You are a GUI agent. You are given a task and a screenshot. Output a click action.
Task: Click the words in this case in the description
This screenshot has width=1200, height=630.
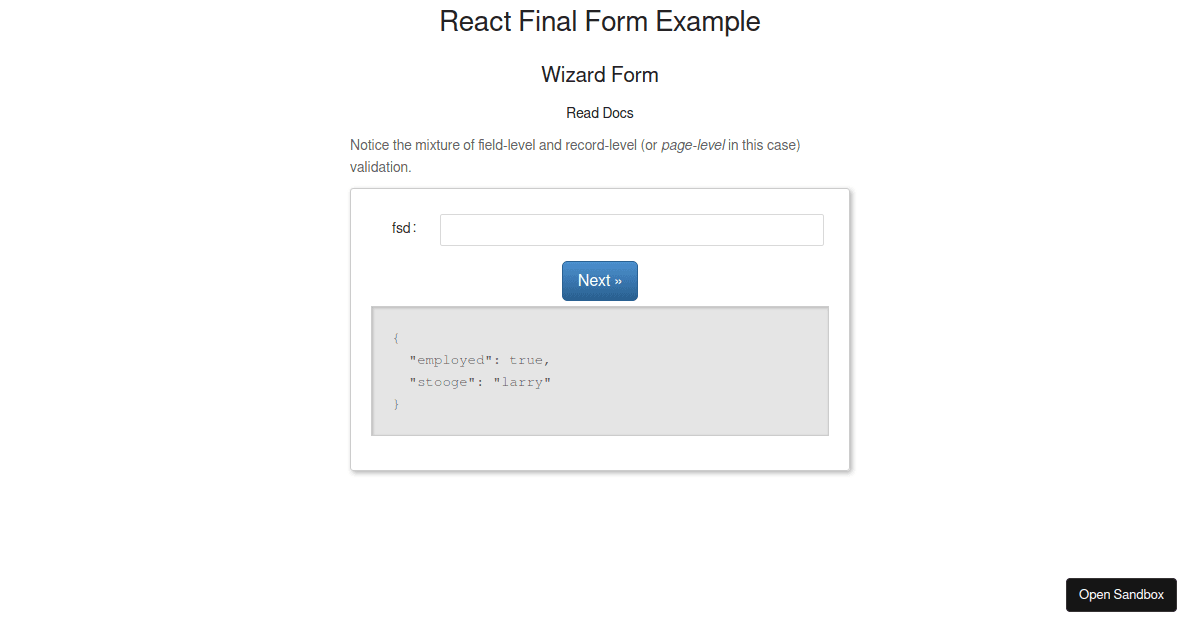tap(762, 145)
